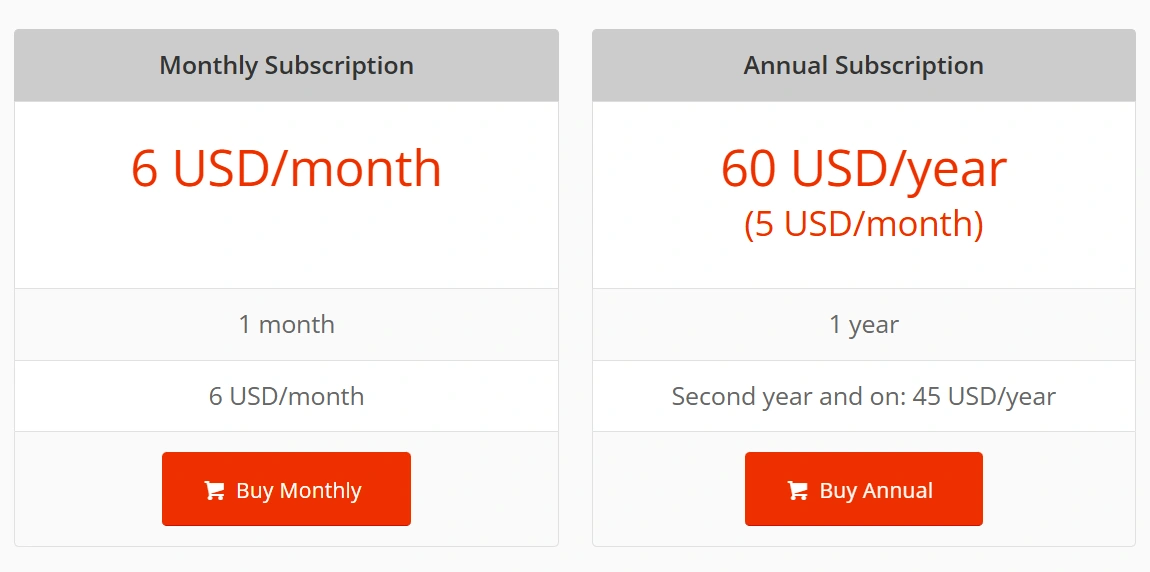
Task: Click the large 6 USD/month price
Action: point(286,168)
